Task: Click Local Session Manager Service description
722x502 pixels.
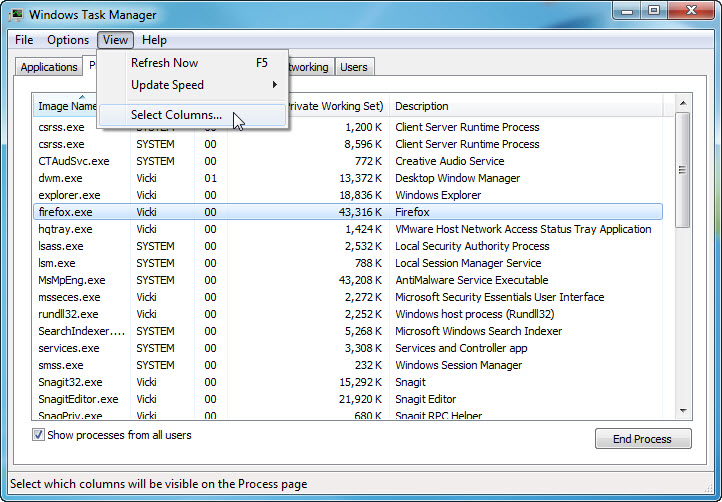Action: click(x=468, y=263)
